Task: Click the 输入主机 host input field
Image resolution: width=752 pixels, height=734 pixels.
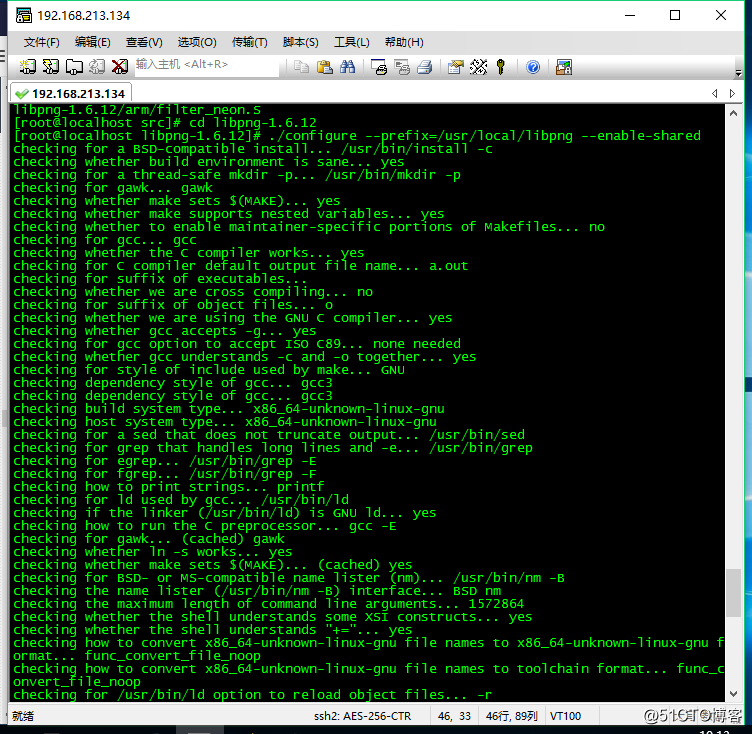Action: click(206, 66)
